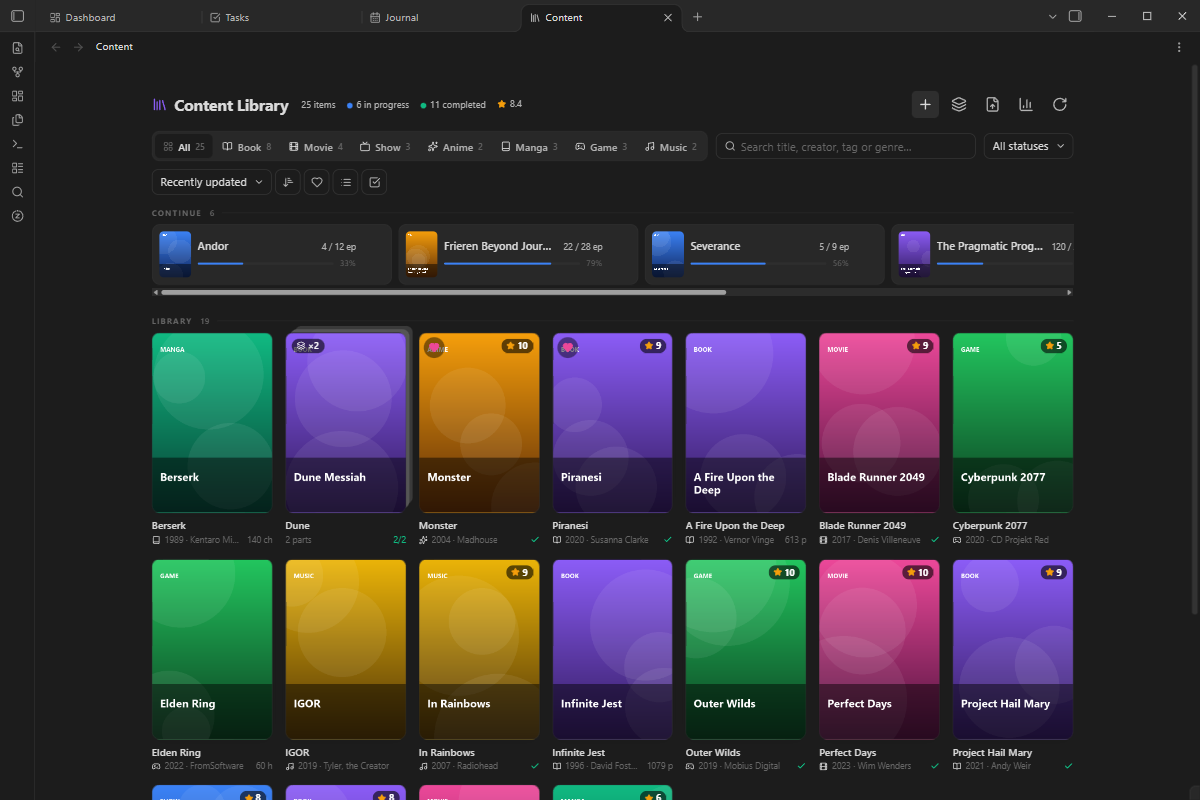
Task: Click the Continue row horizontal scrollbar
Action: click(x=443, y=292)
